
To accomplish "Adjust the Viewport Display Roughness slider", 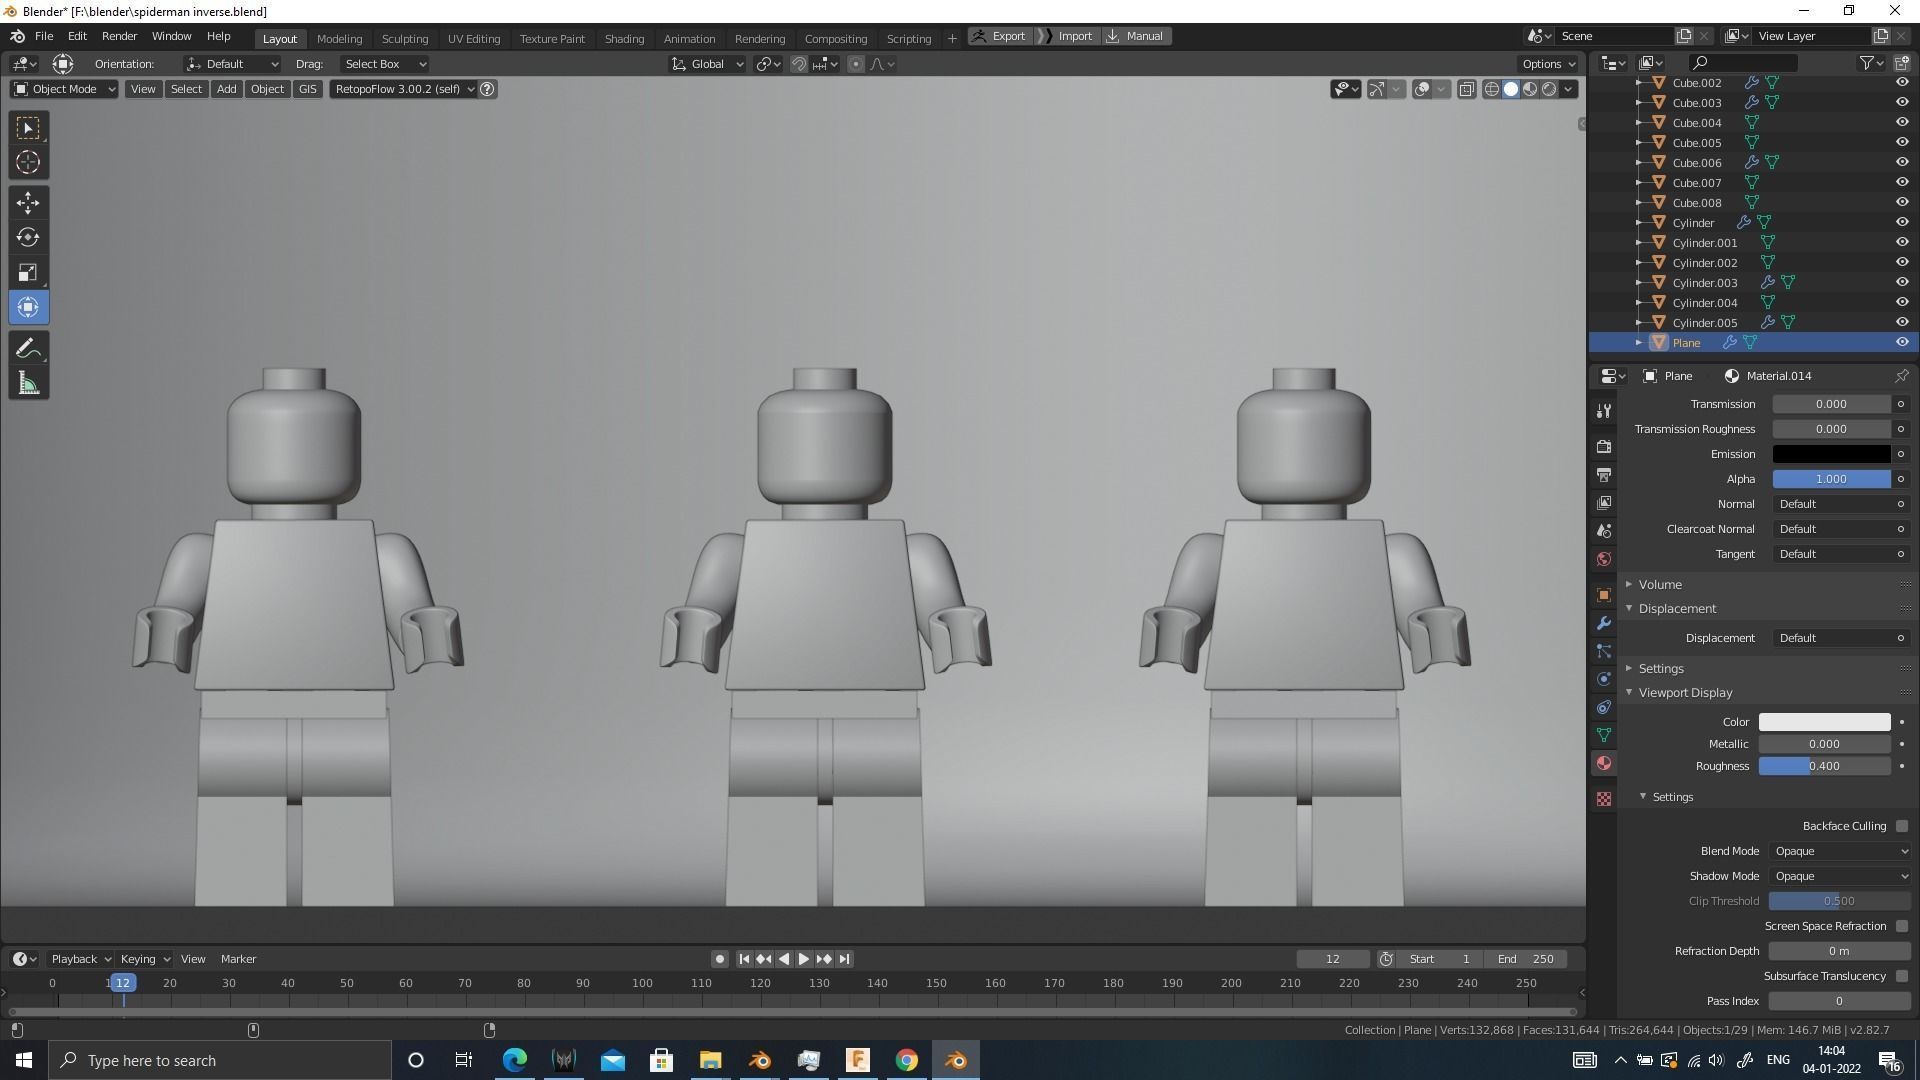I will tap(1824, 766).
